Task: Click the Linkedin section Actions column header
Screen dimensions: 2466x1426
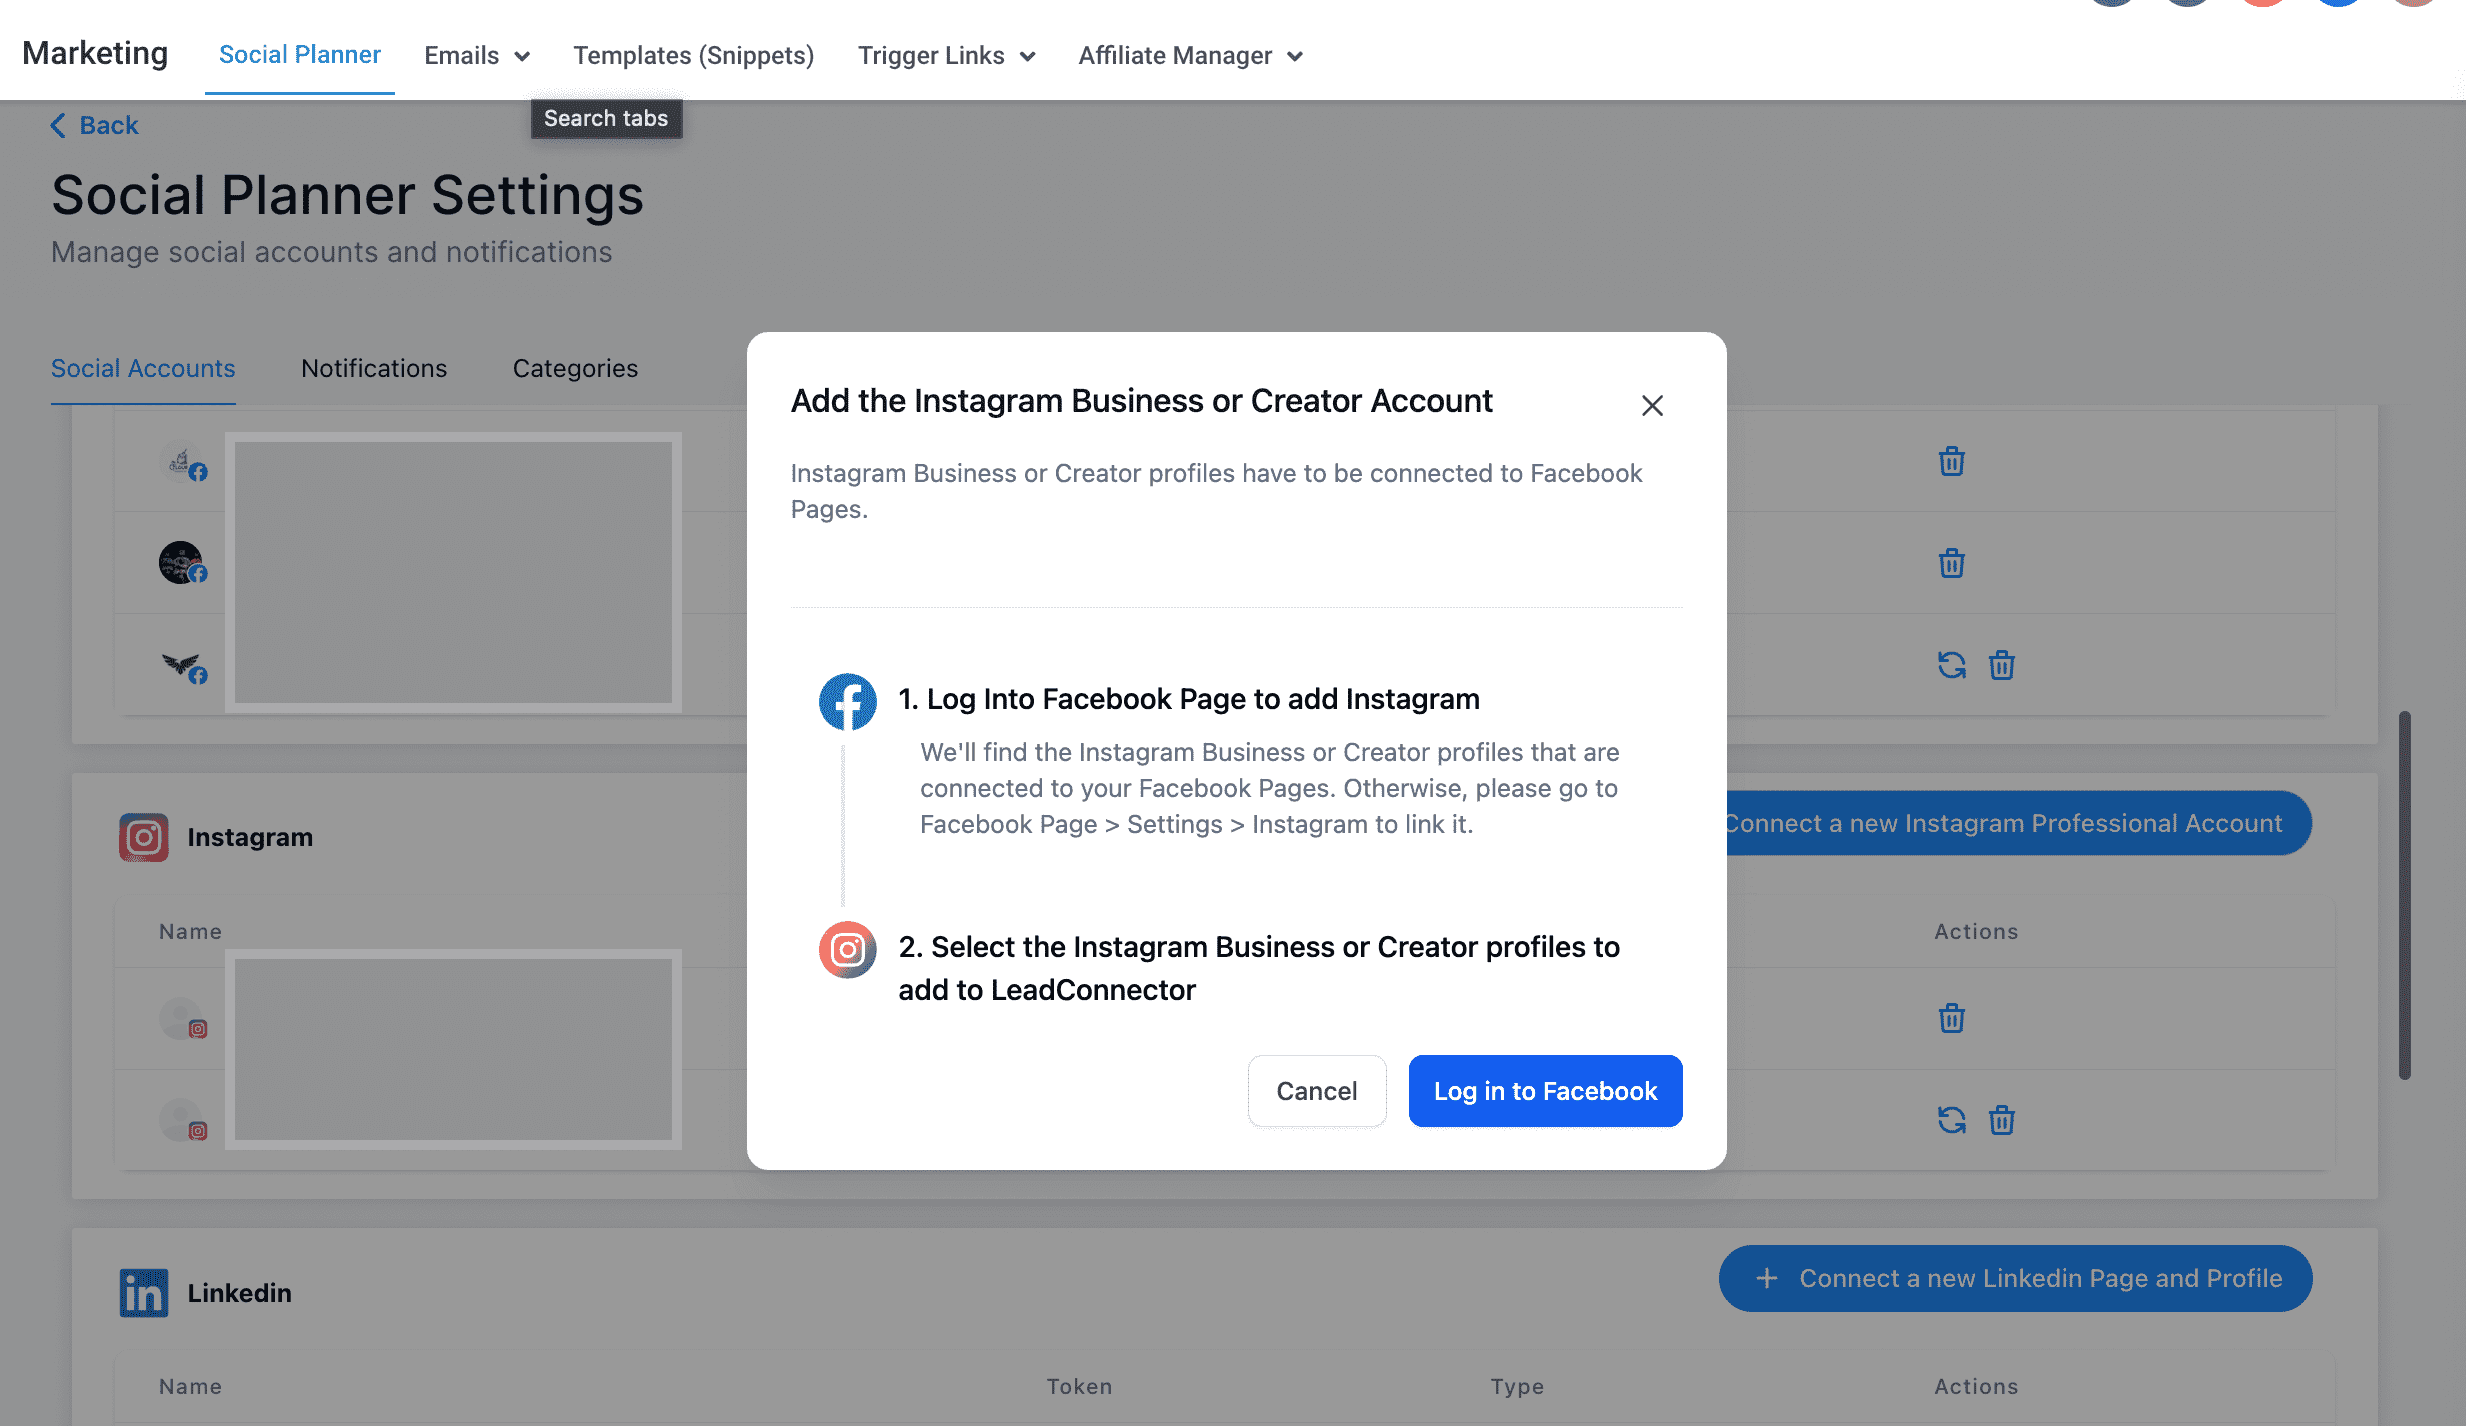Action: pos(1976,1387)
